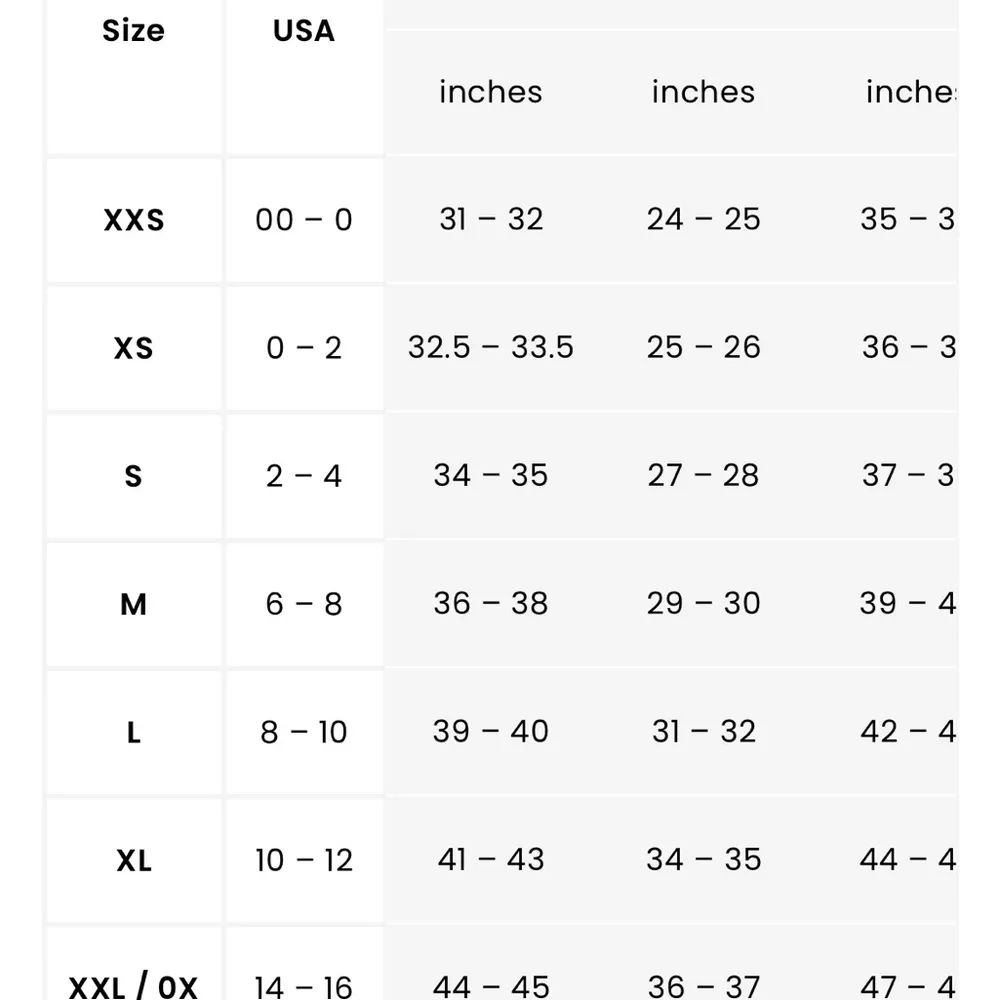Click the inches header above 24 – 25
This screenshot has width=1000, height=1000.
click(x=703, y=92)
